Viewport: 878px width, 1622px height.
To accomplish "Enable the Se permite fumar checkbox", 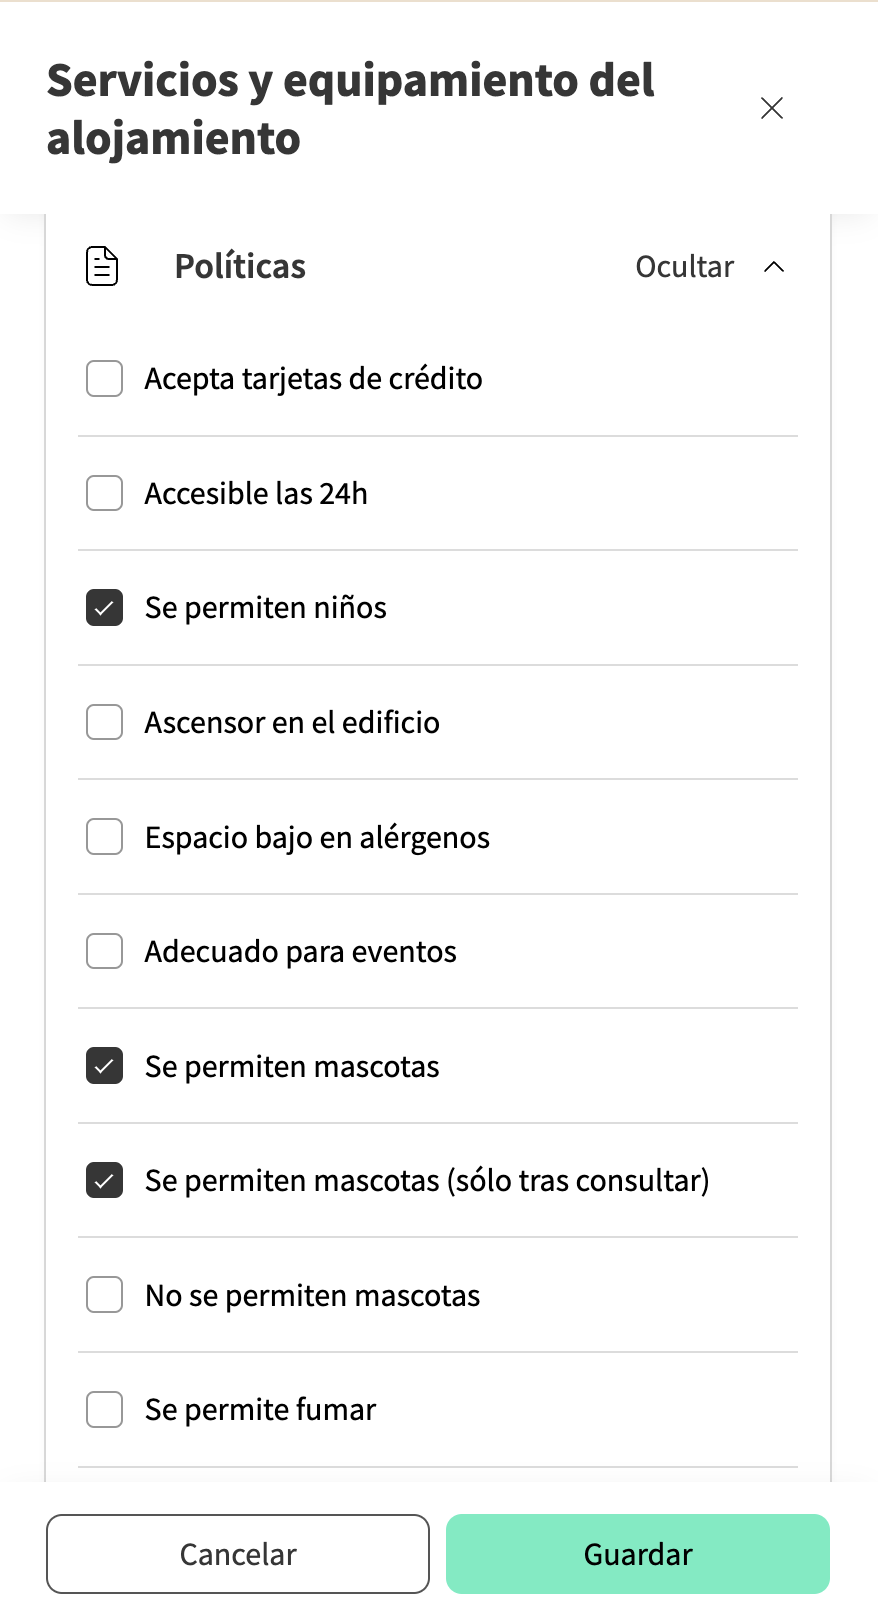I will (105, 1410).
